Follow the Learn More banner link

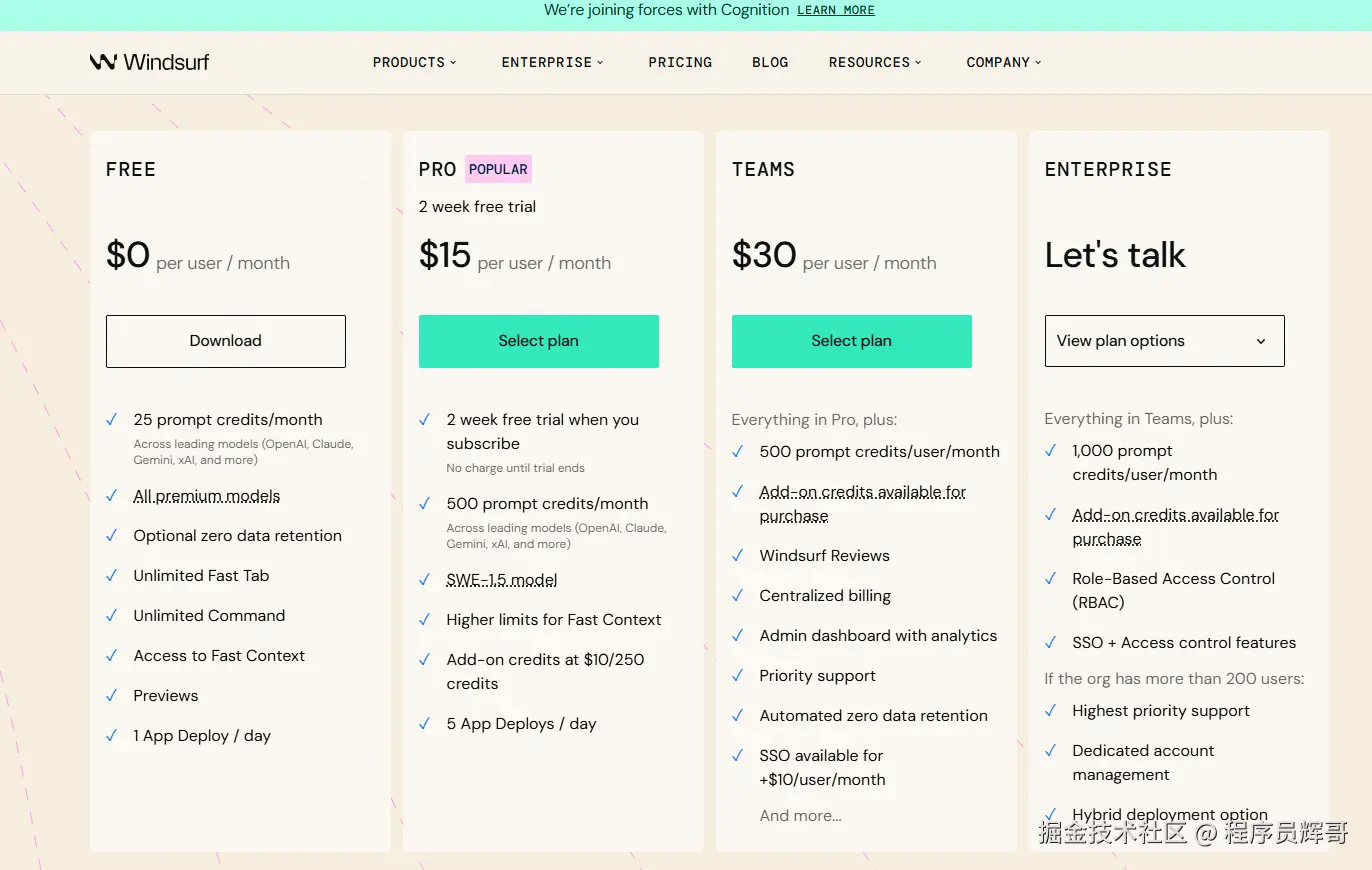pyautogui.click(x=836, y=10)
